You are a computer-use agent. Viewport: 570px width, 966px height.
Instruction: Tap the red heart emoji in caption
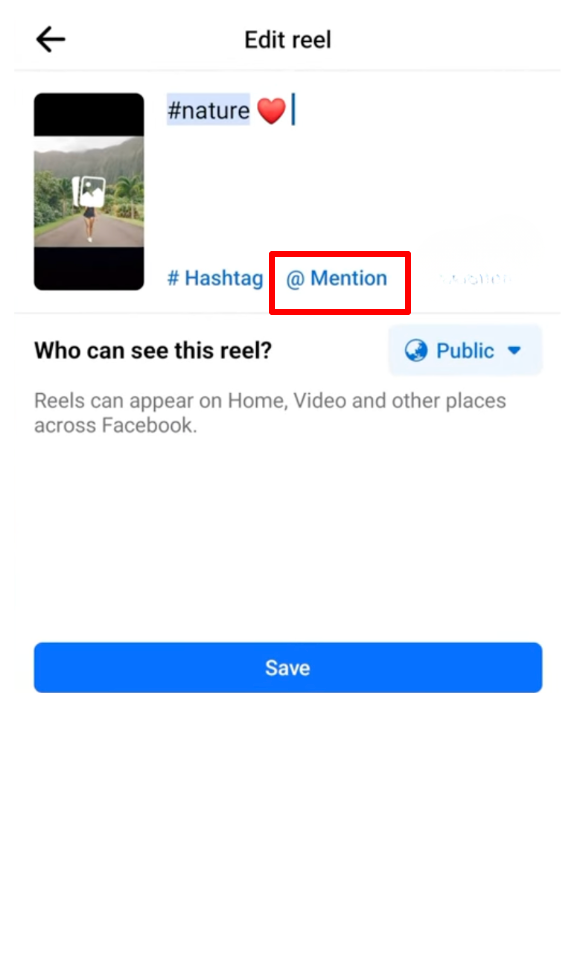tap(271, 111)
